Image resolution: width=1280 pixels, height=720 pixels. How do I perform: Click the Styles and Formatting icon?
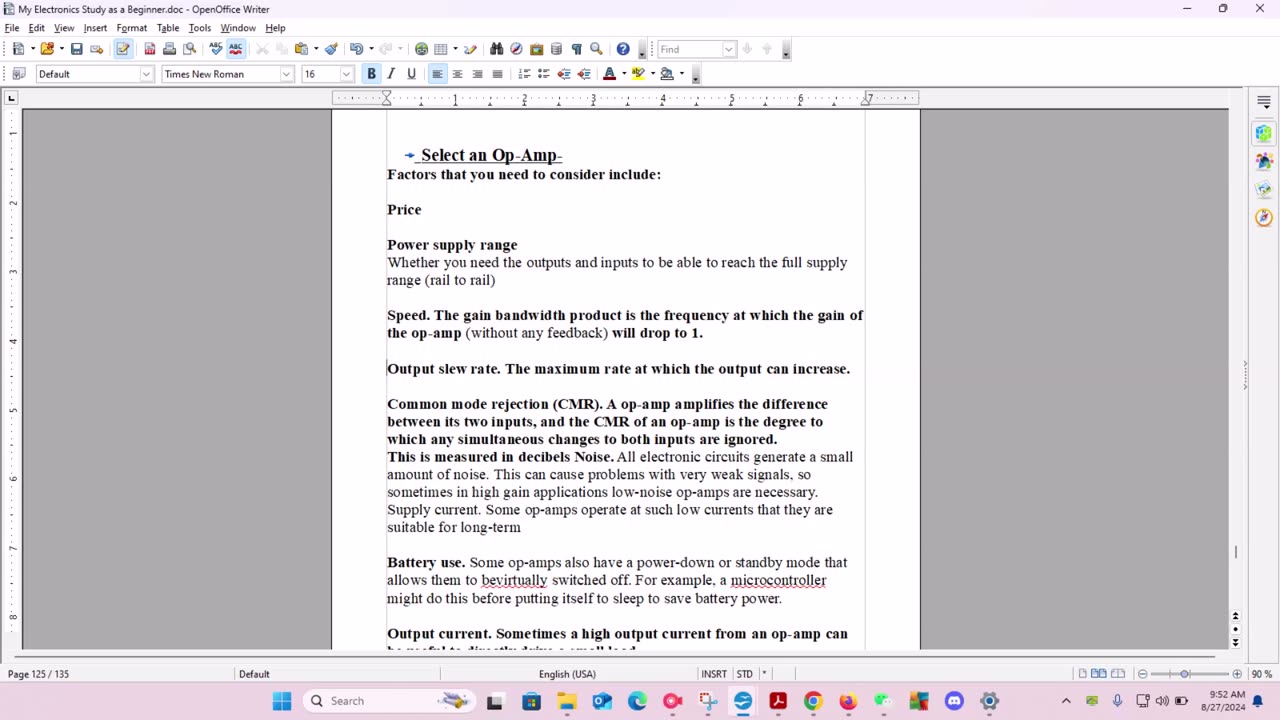18,74
